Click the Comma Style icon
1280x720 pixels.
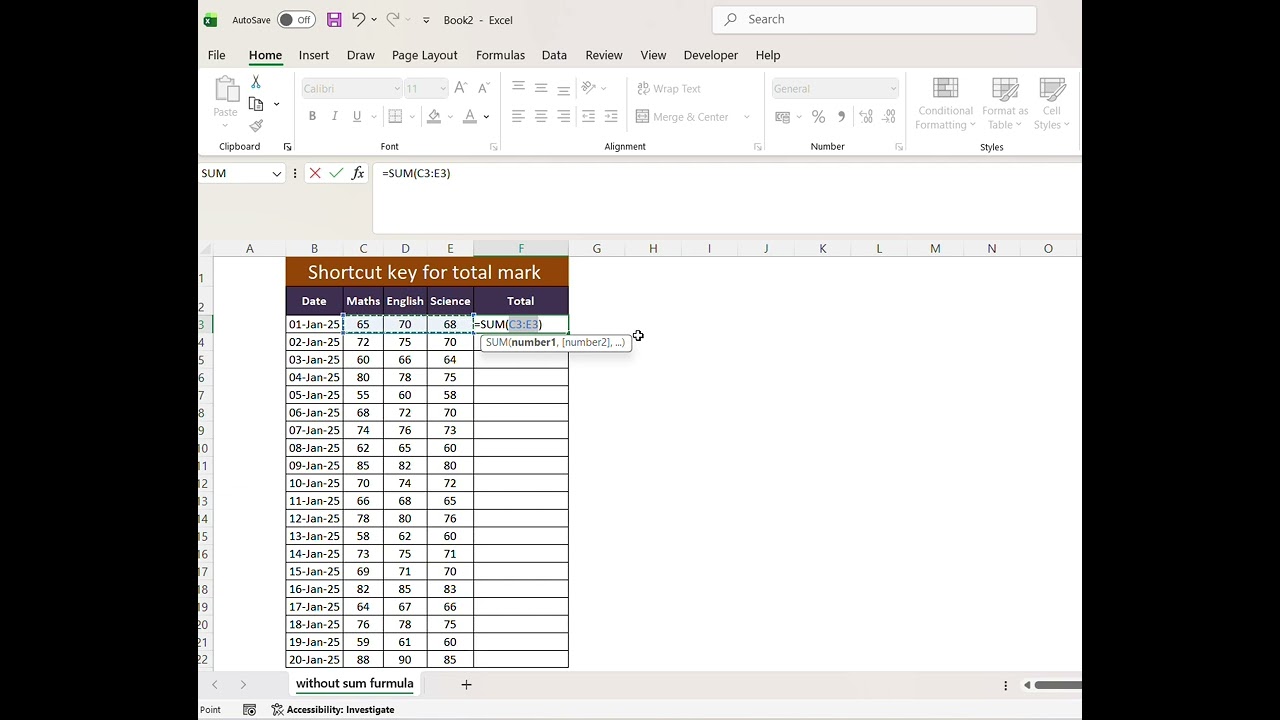841,117
